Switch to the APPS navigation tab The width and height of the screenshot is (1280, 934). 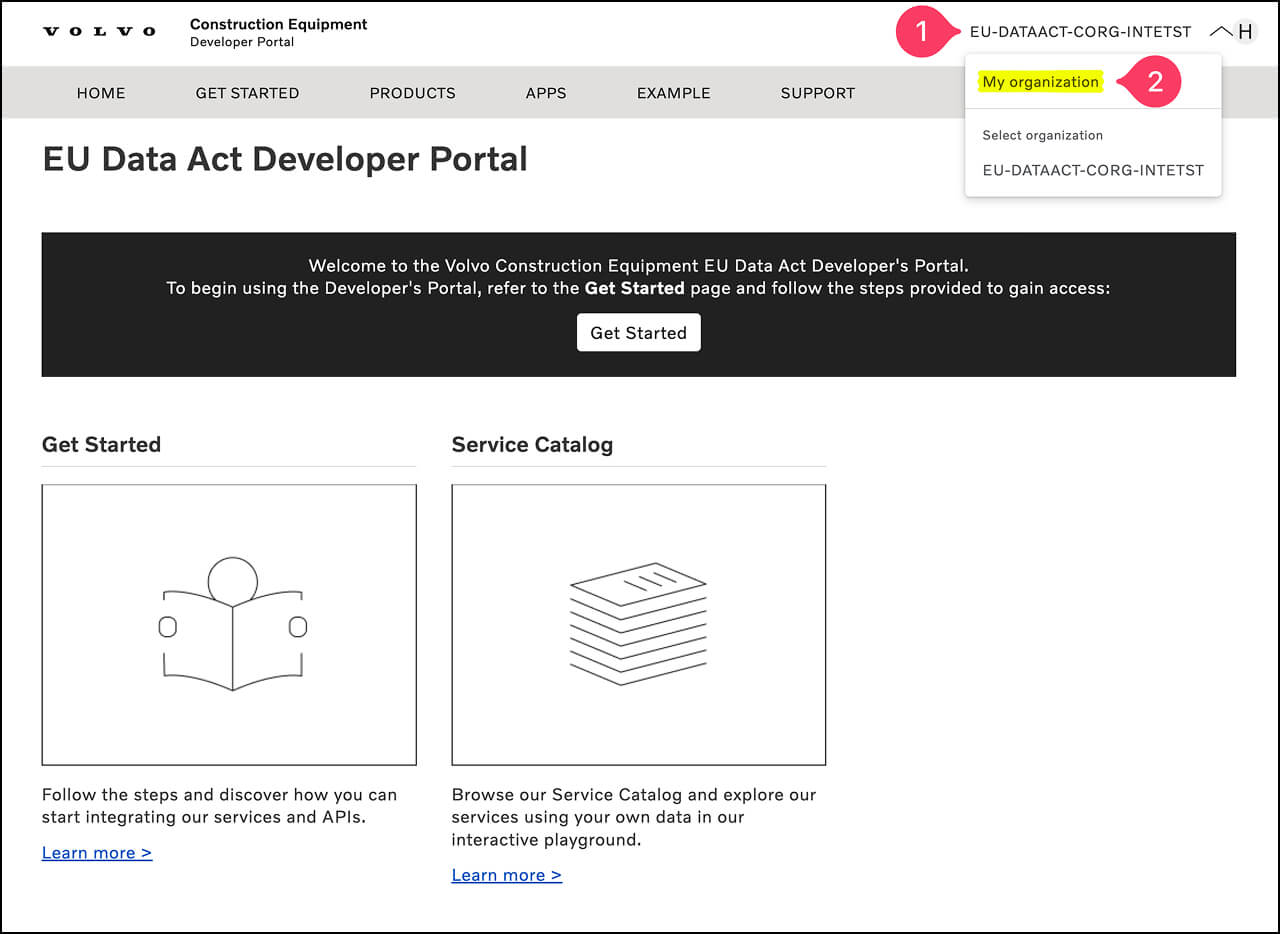(546, 93)
